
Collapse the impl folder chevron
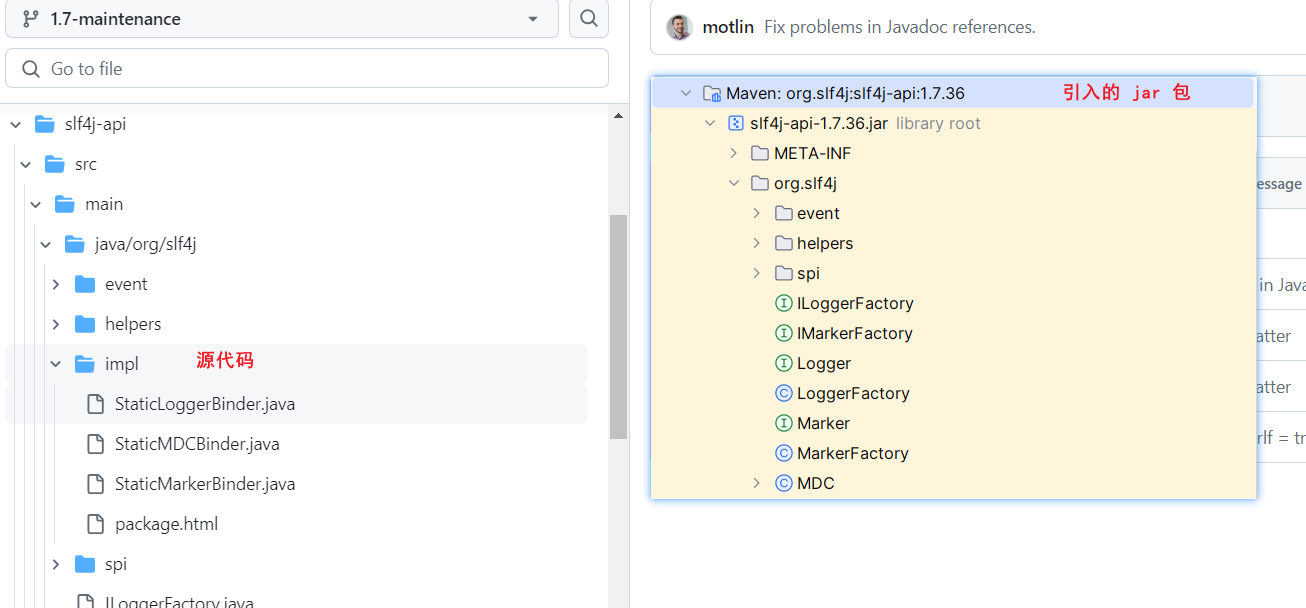pyautogui.click(x=56, y=364)
